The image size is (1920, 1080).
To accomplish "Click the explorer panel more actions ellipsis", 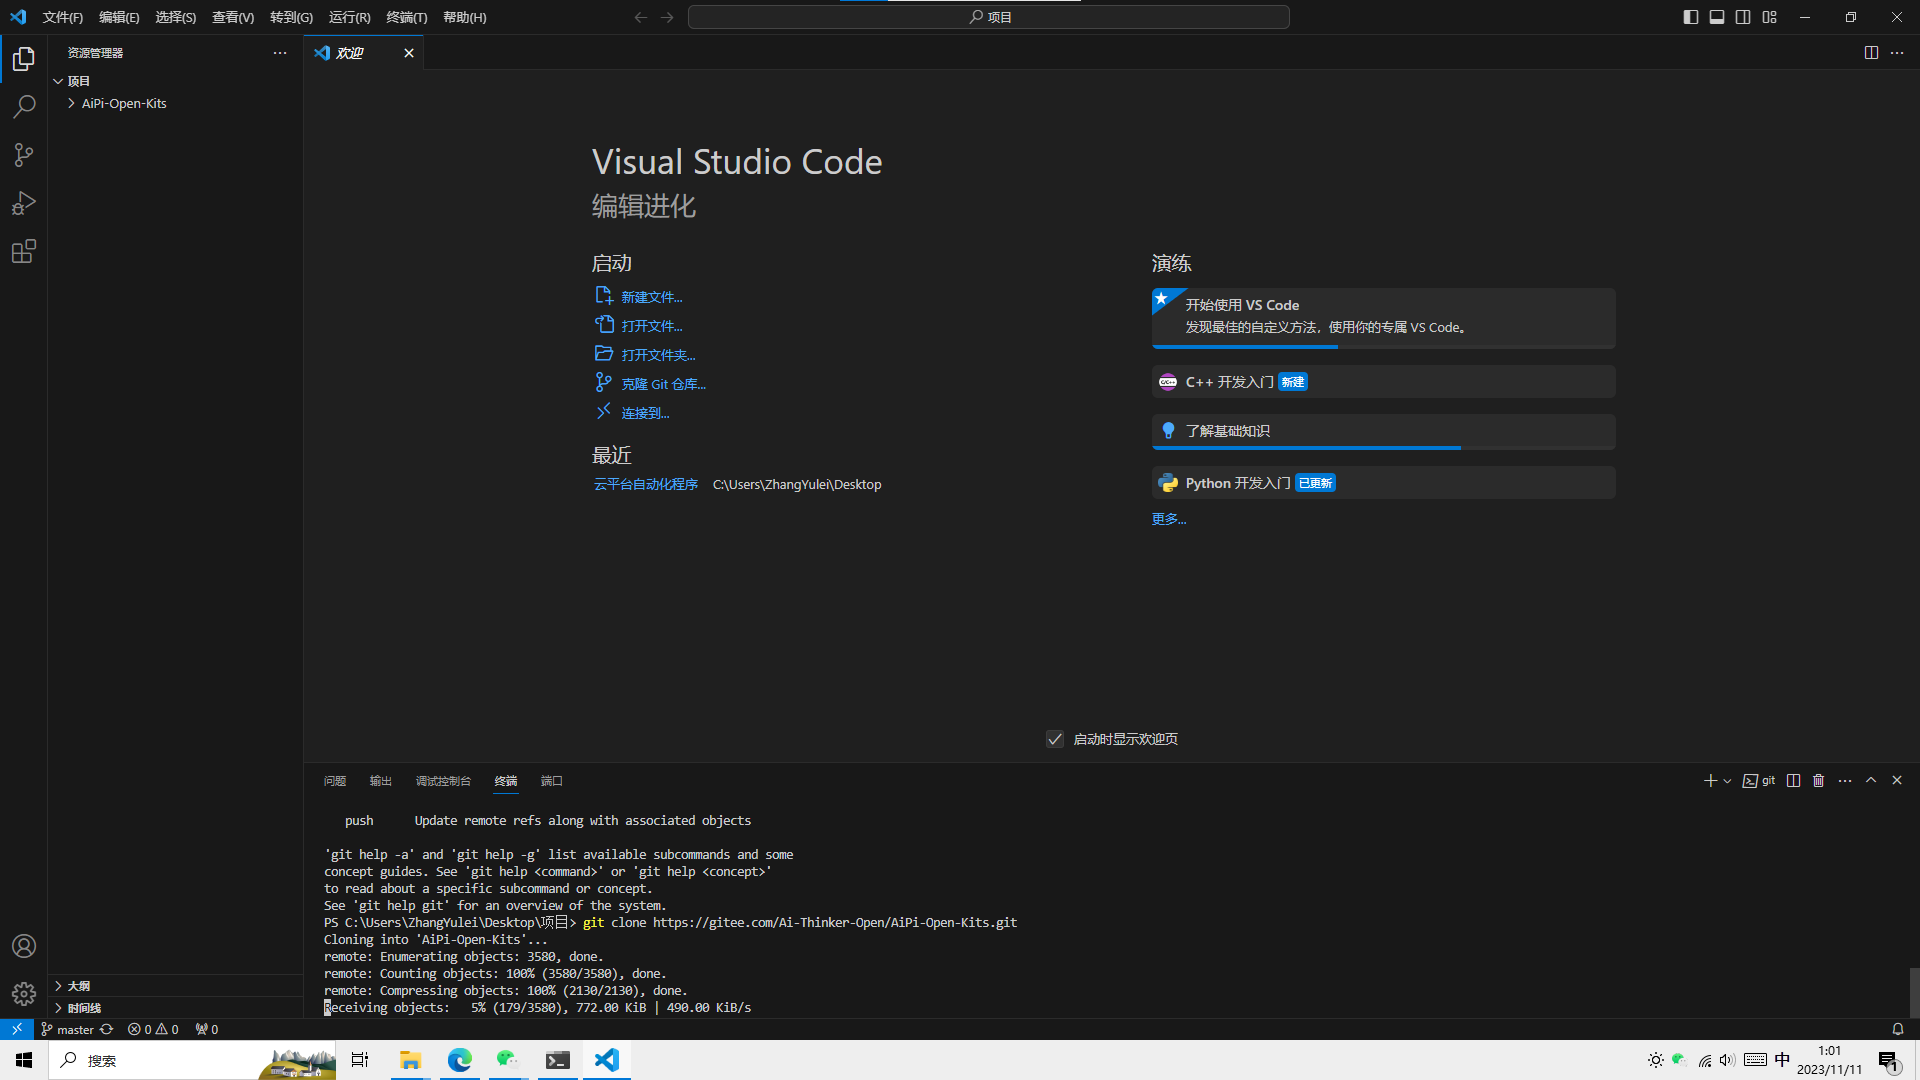I will (x=280, y=53).
